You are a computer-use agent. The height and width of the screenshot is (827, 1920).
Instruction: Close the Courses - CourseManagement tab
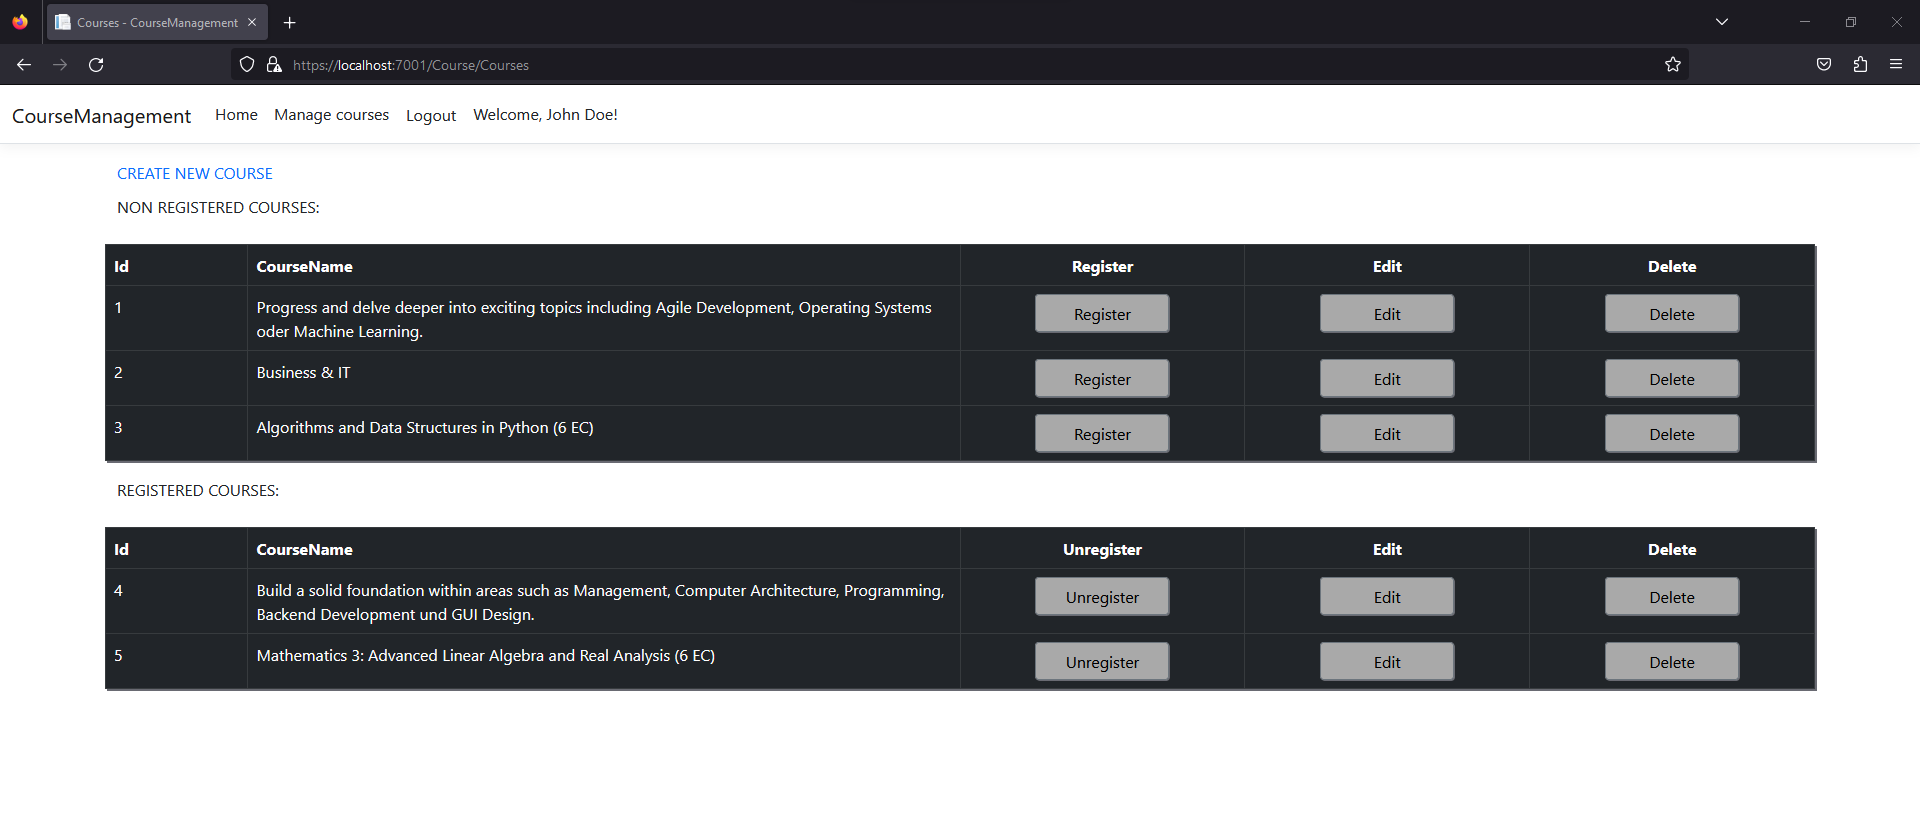(252, 22)
